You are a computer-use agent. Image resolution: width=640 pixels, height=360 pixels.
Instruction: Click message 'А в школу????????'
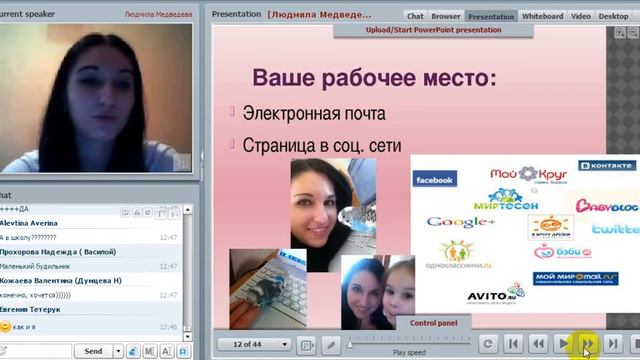click(28, 238)
